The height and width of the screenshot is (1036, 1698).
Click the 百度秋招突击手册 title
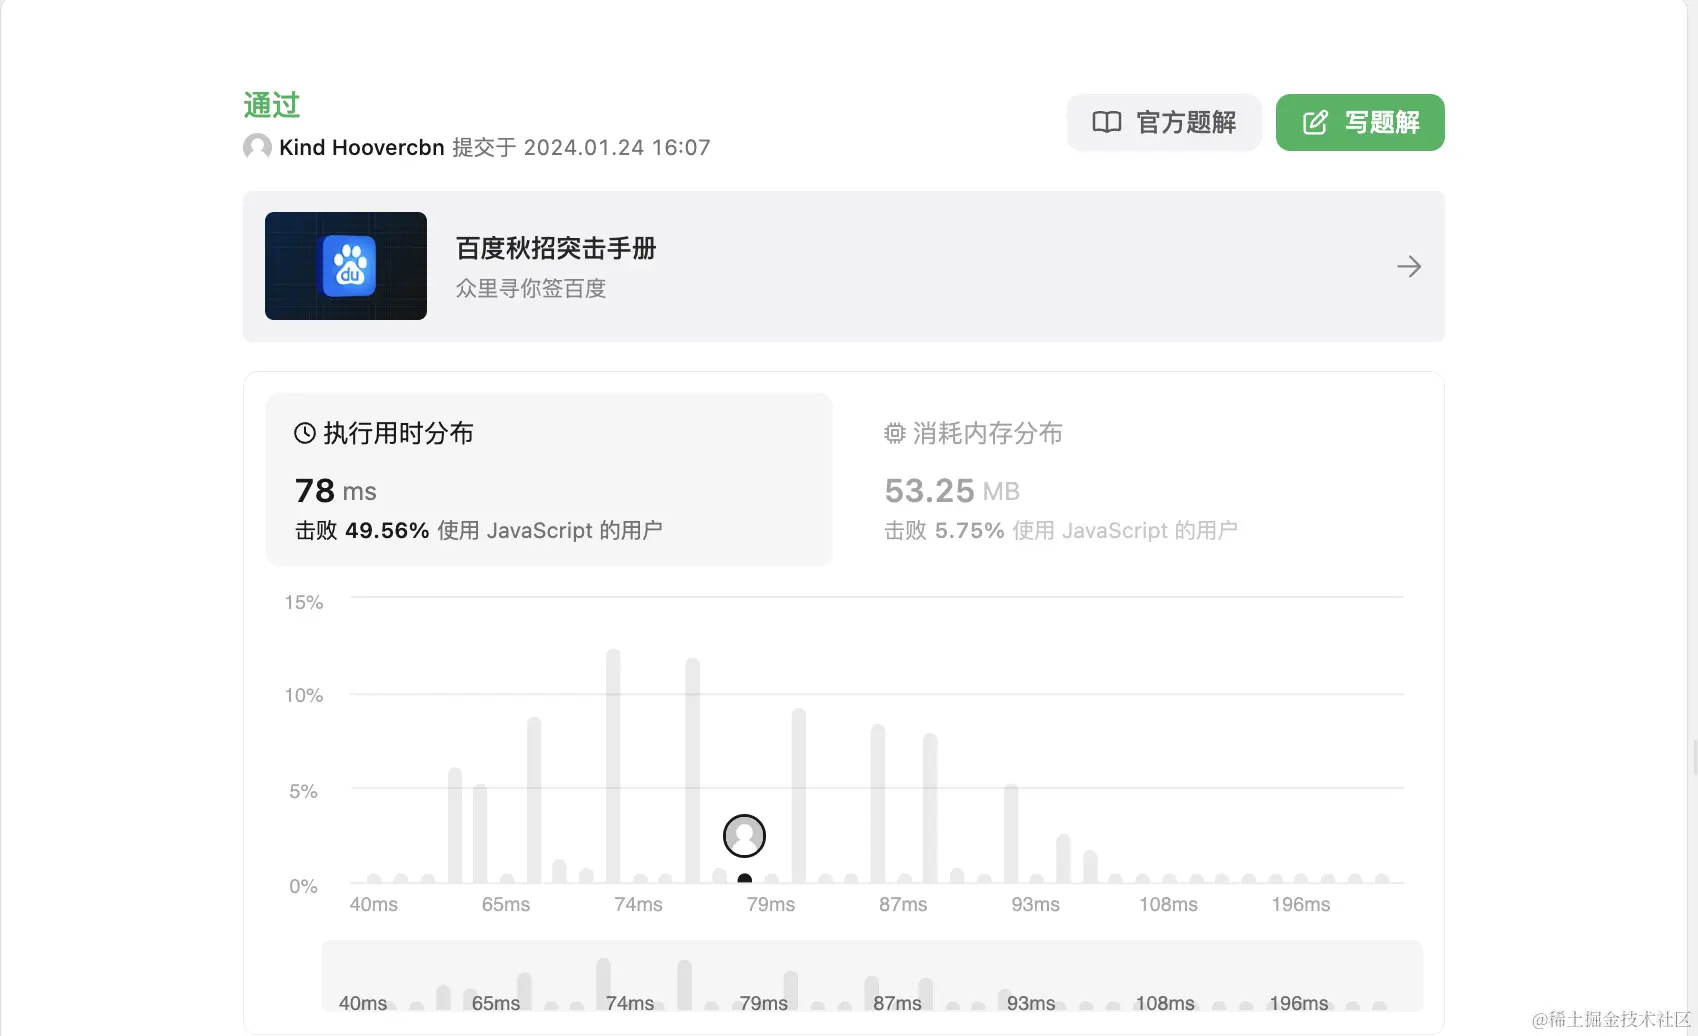click(556, 248)
